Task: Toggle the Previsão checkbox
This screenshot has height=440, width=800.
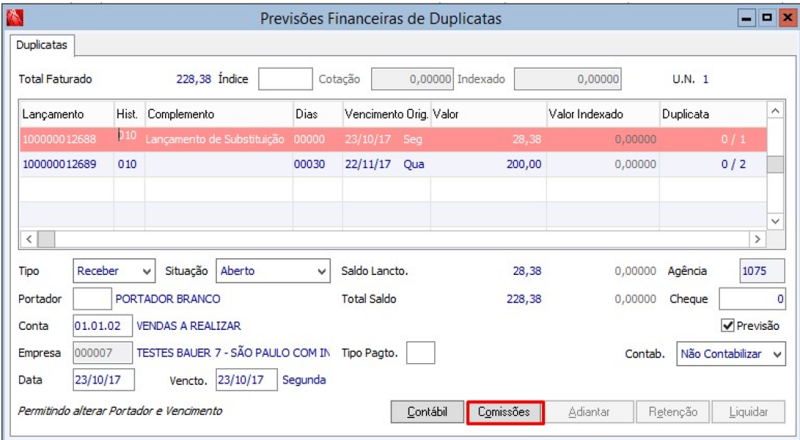Action: point(728,326)
